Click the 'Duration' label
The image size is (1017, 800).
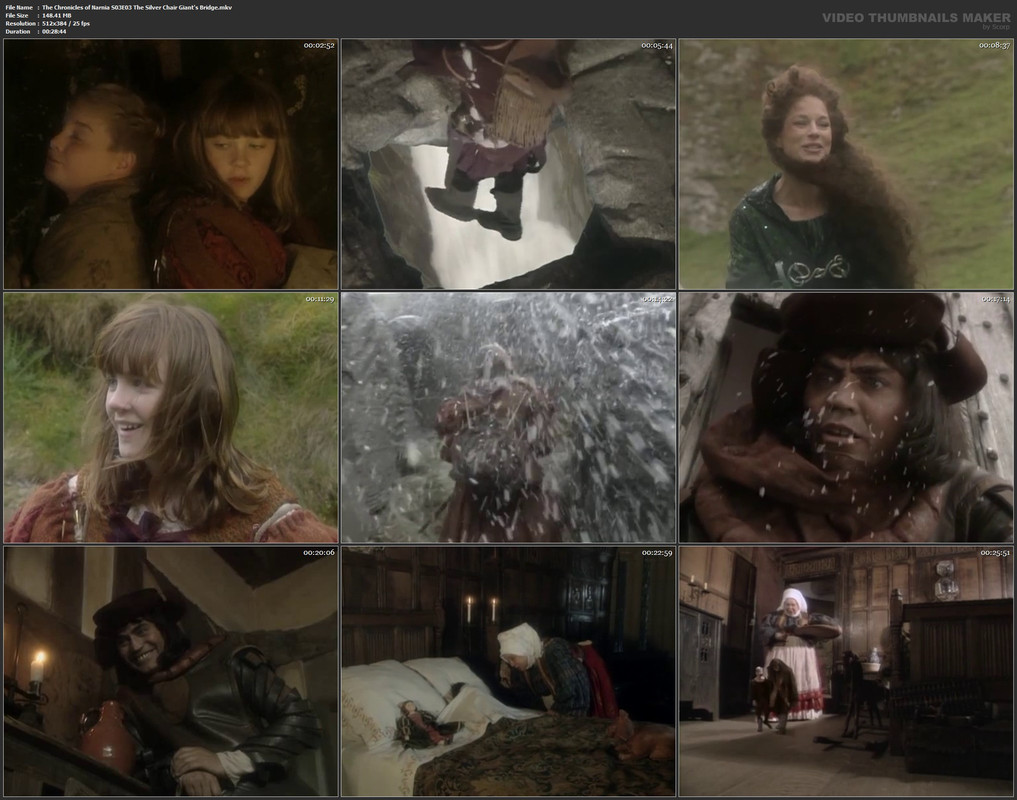18,31
